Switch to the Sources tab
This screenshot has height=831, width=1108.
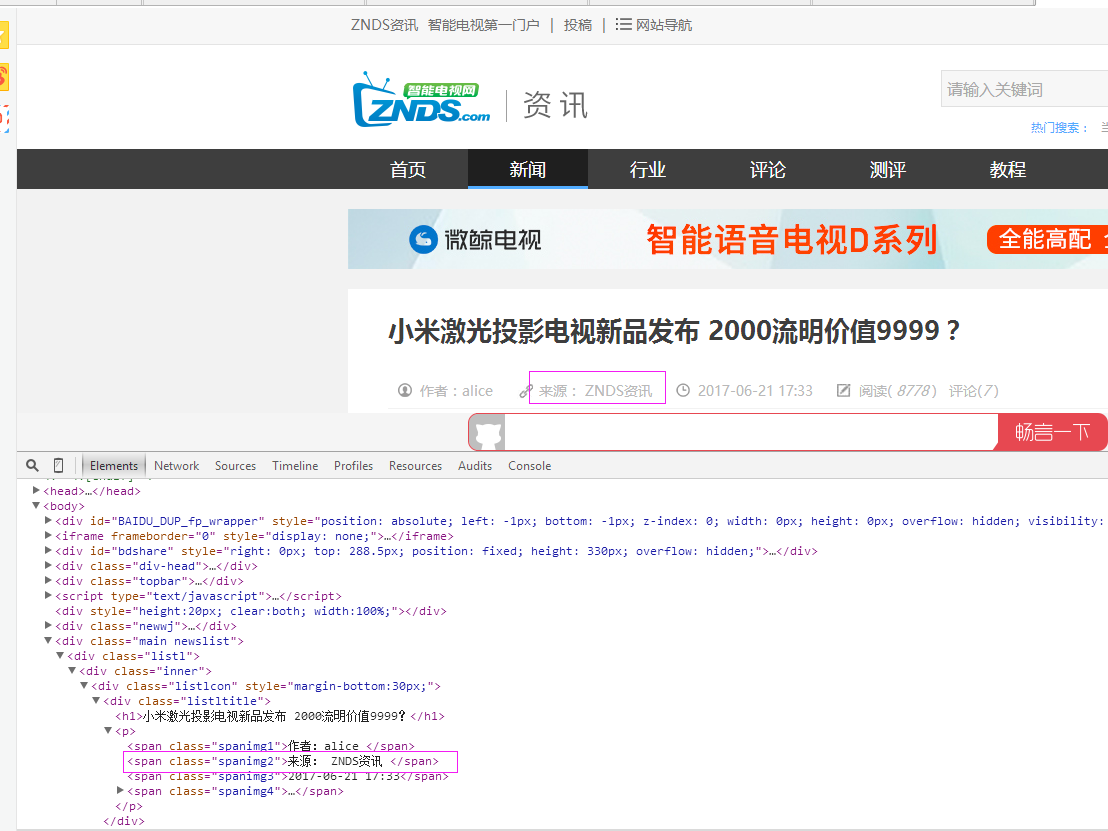pyautogui.click(x=235, y=466)
